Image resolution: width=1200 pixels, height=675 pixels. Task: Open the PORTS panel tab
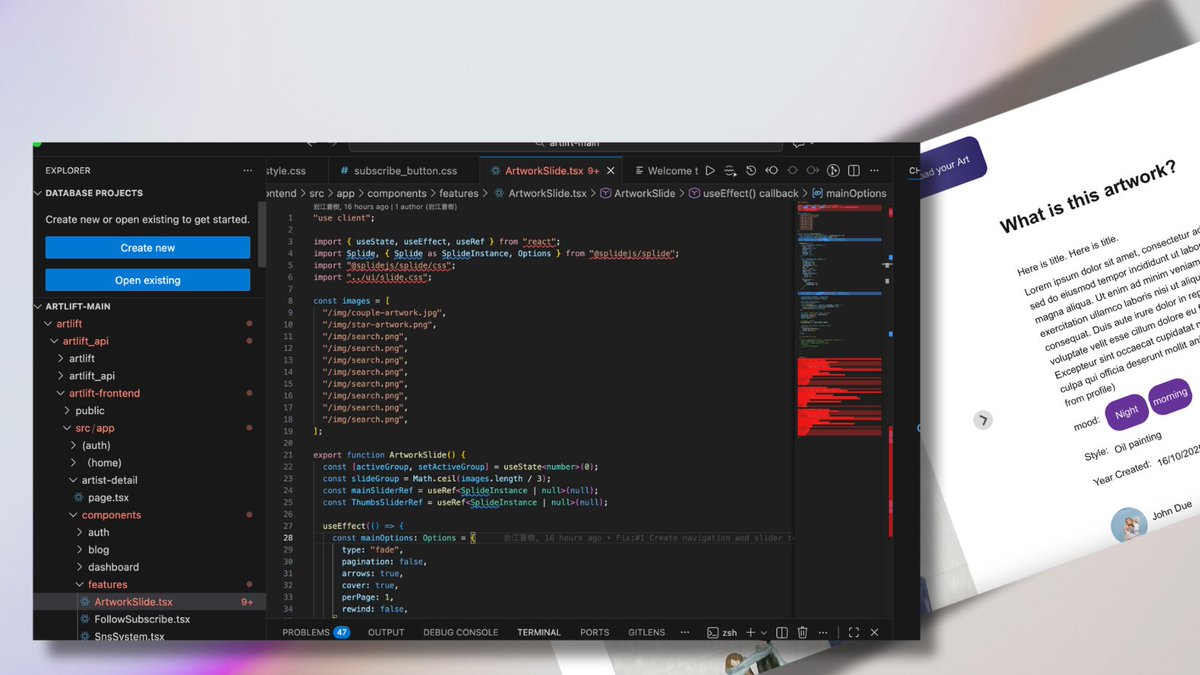click(x=594, y=632)
